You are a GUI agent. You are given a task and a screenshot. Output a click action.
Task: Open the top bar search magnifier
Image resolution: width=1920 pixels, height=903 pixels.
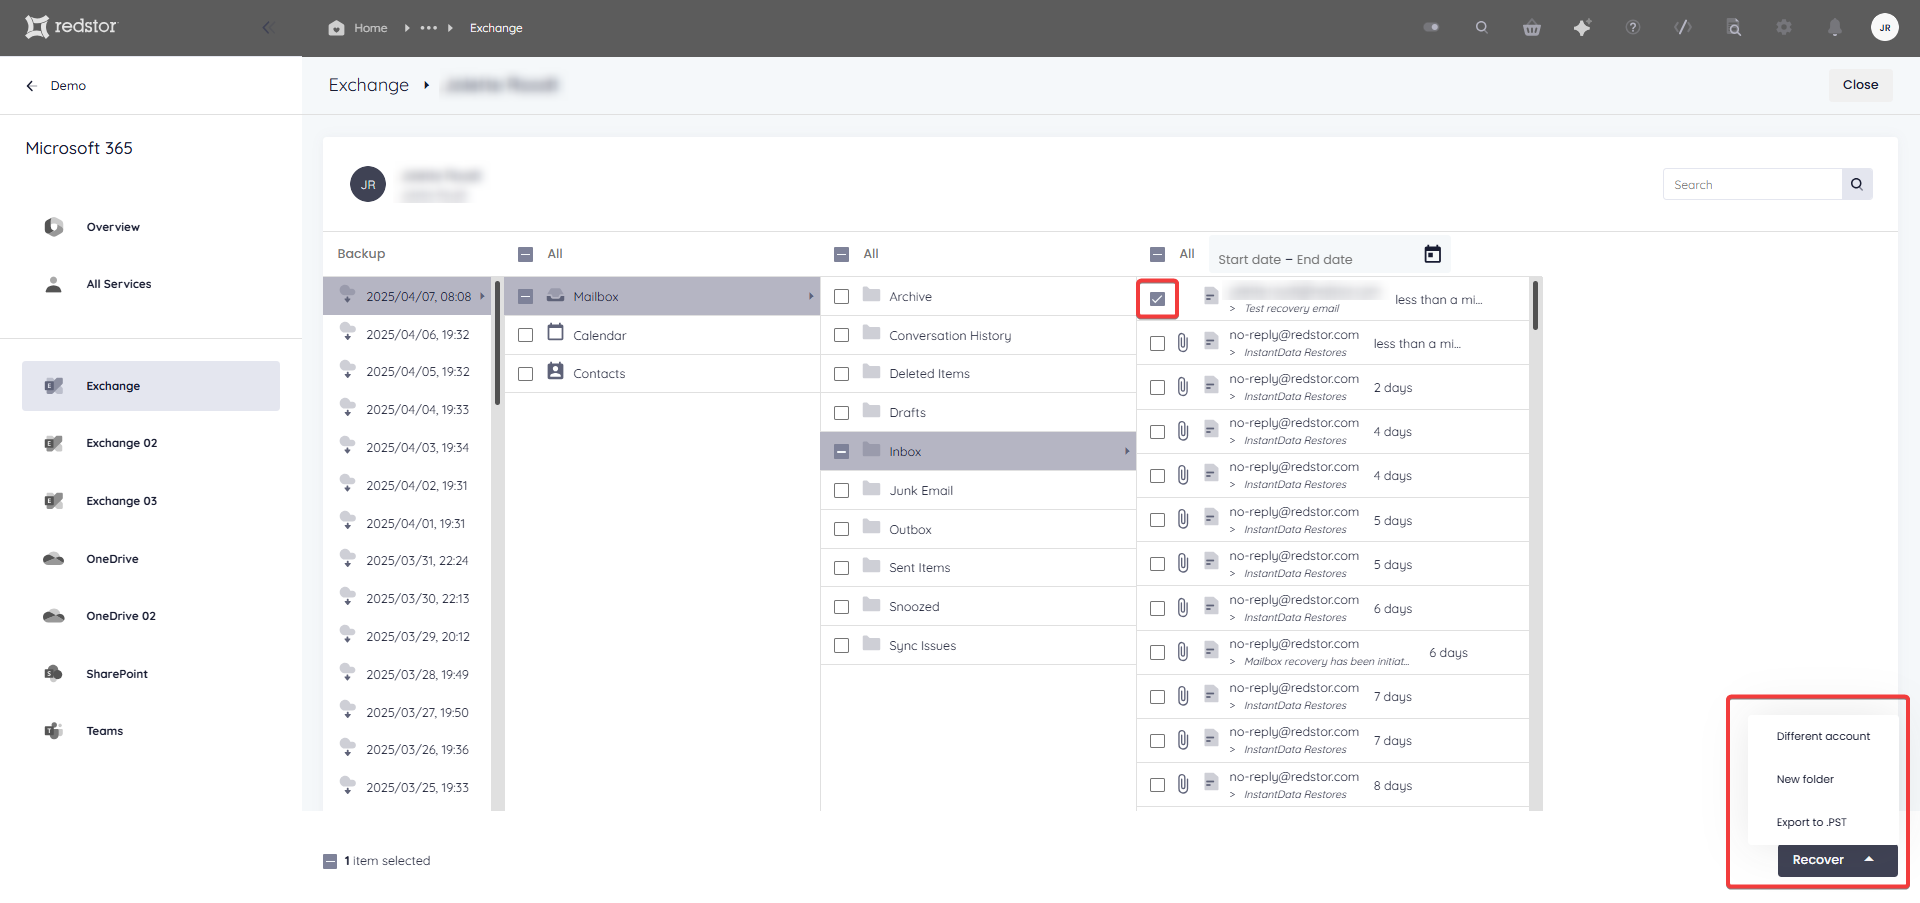tap(1482, 28)
